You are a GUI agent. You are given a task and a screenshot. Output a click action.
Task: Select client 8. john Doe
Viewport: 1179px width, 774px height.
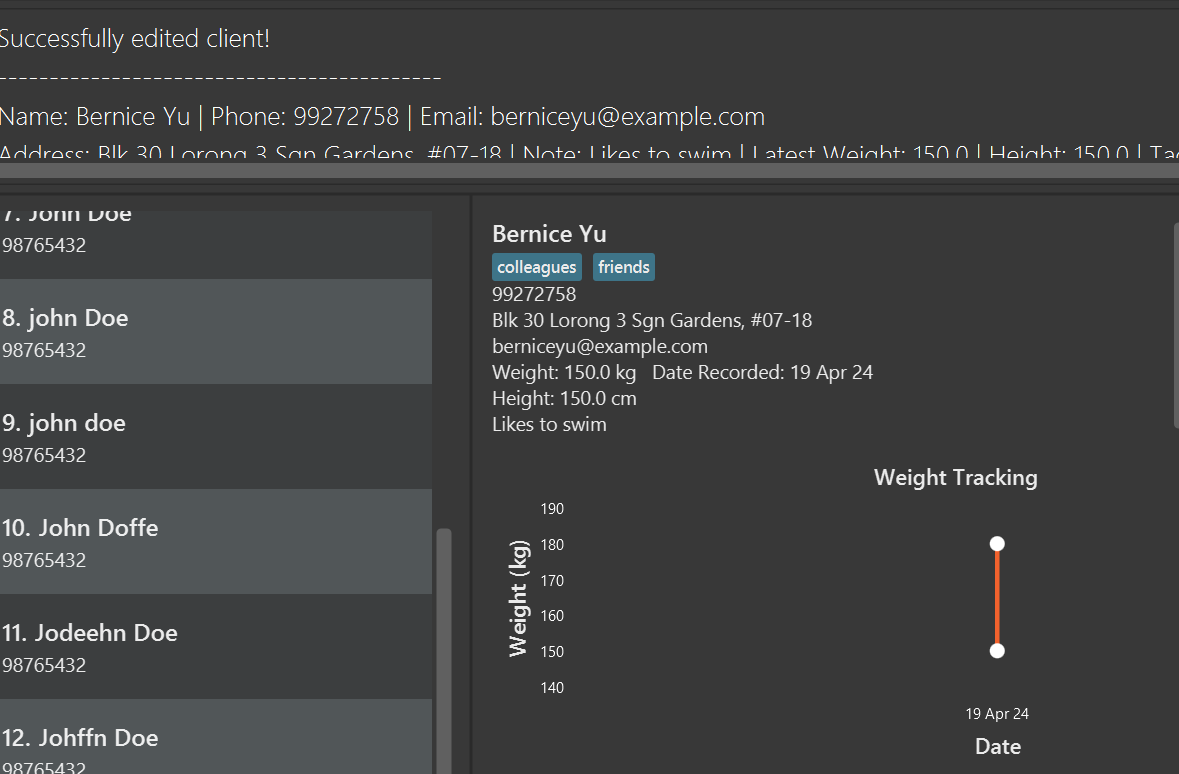[x=216, y=332]
